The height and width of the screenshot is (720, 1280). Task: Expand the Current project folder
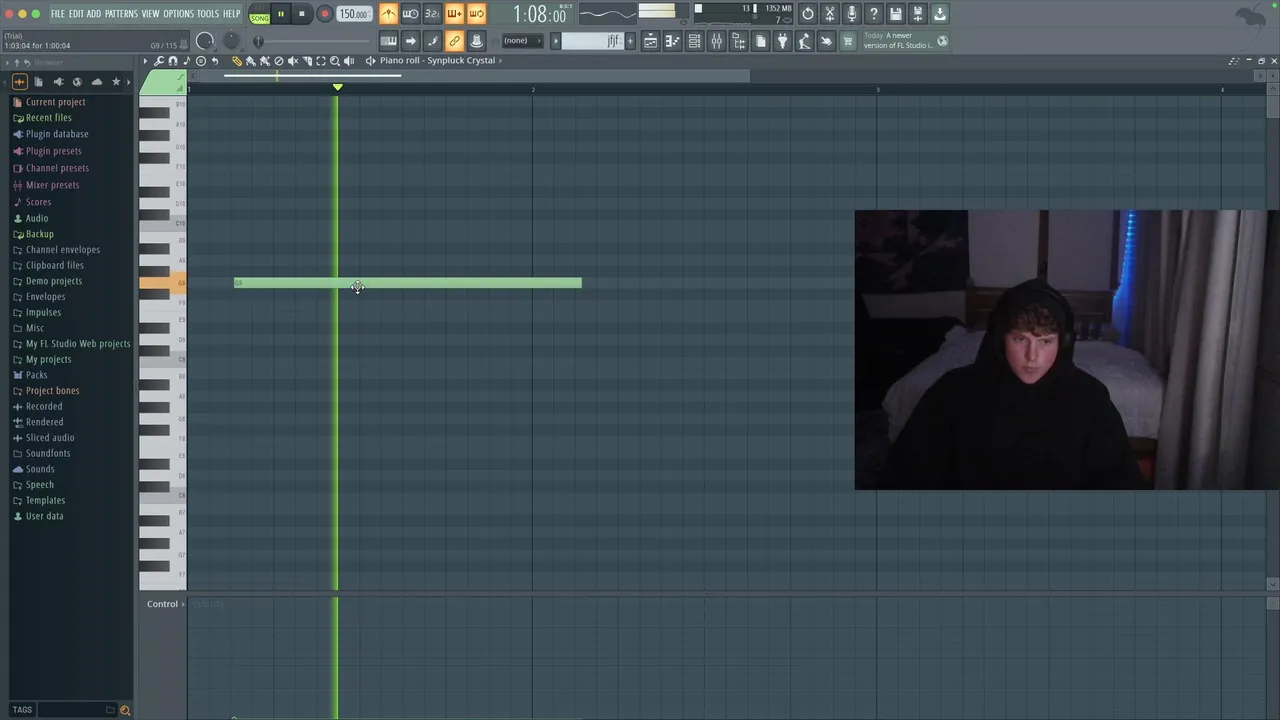coord(55,102)
